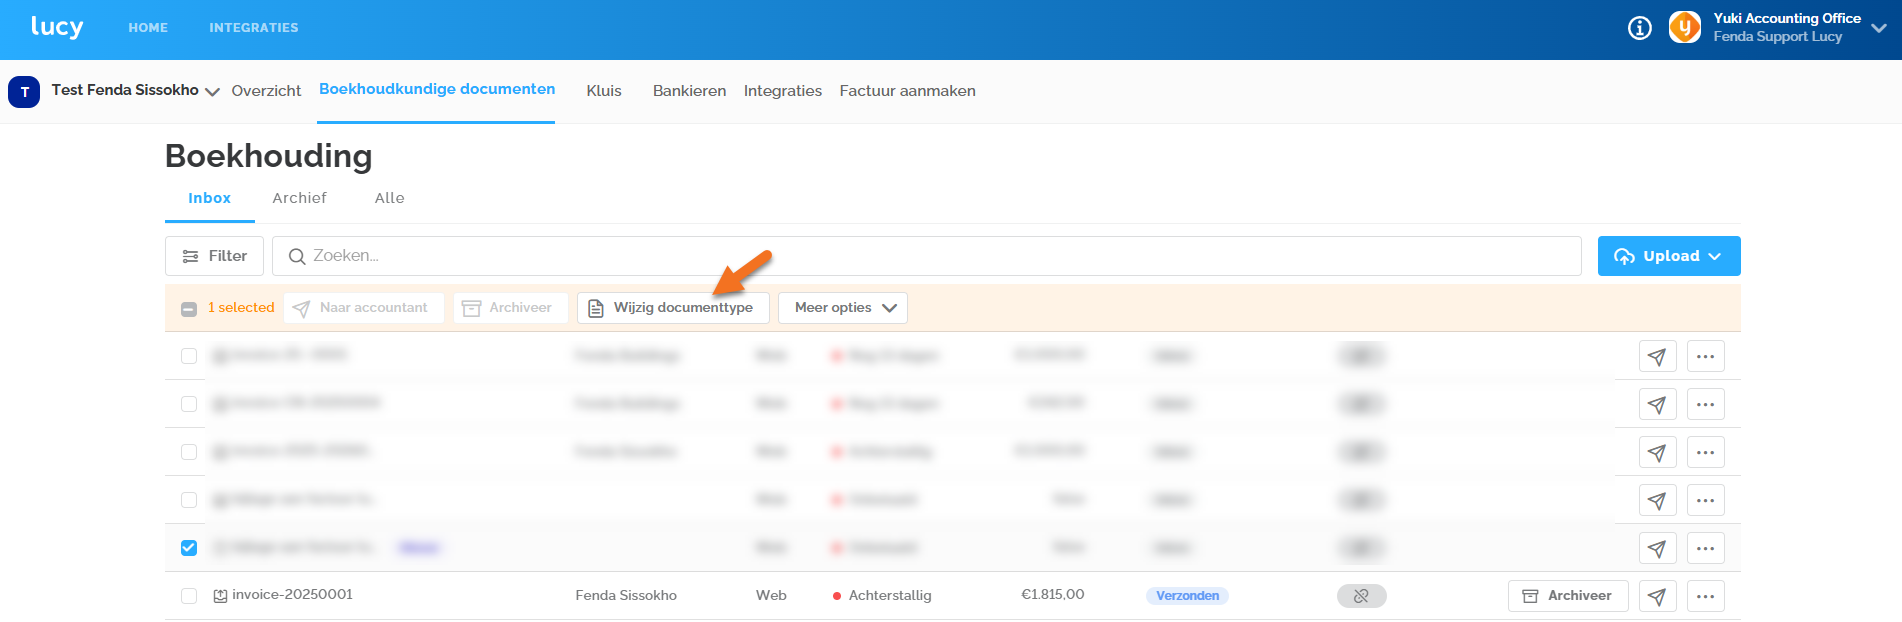Click document icon beside invoice-20250001

220,596
